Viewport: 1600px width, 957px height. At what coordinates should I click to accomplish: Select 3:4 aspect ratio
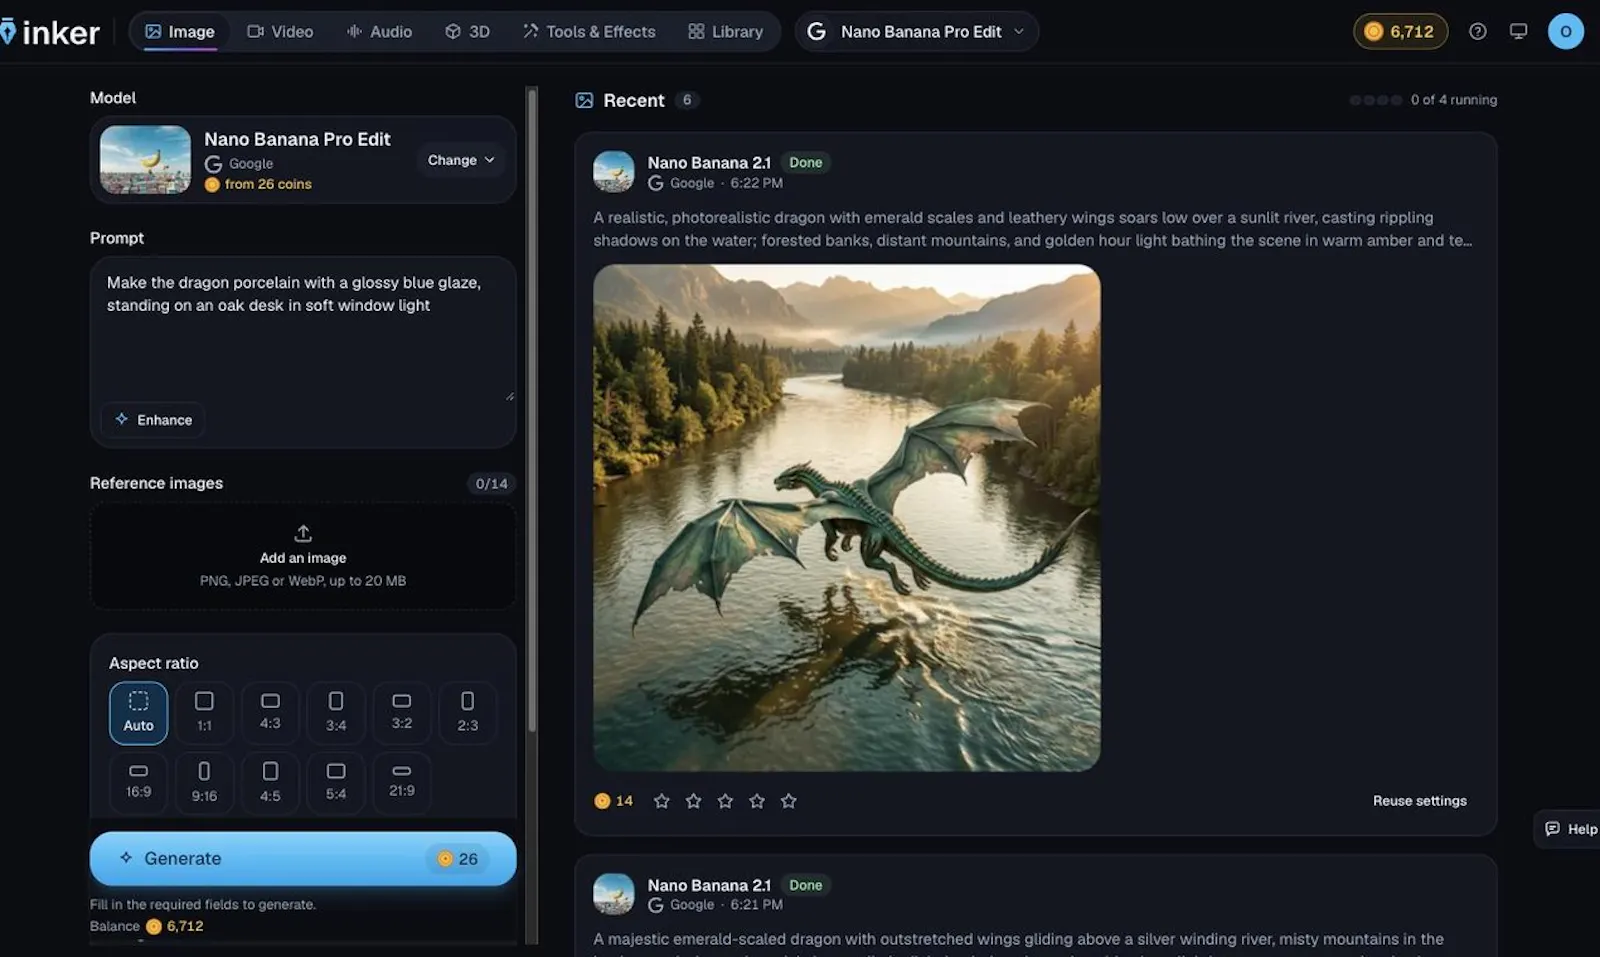coord(336,712)
